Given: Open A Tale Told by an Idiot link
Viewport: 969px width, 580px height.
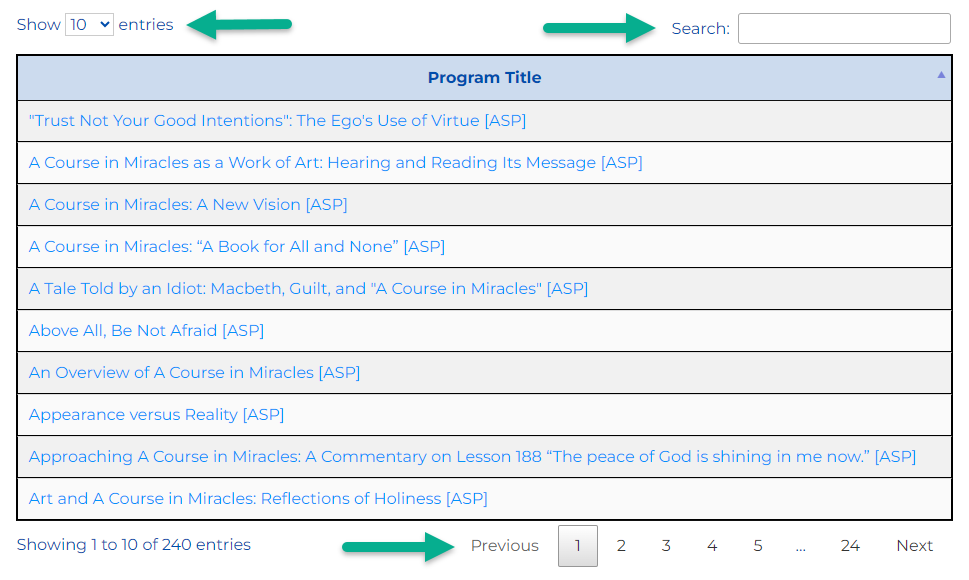Looking at the screenshot, I should 308,289.
